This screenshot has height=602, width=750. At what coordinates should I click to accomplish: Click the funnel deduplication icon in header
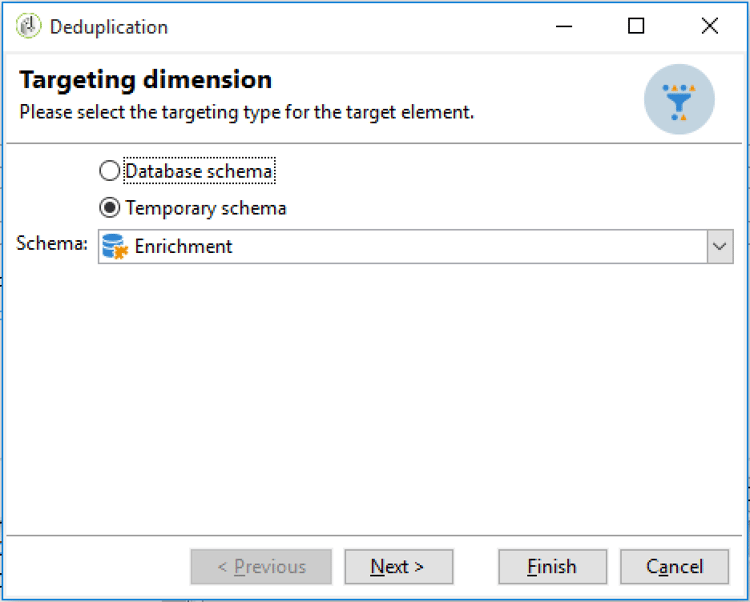click(x=679, y=99)
